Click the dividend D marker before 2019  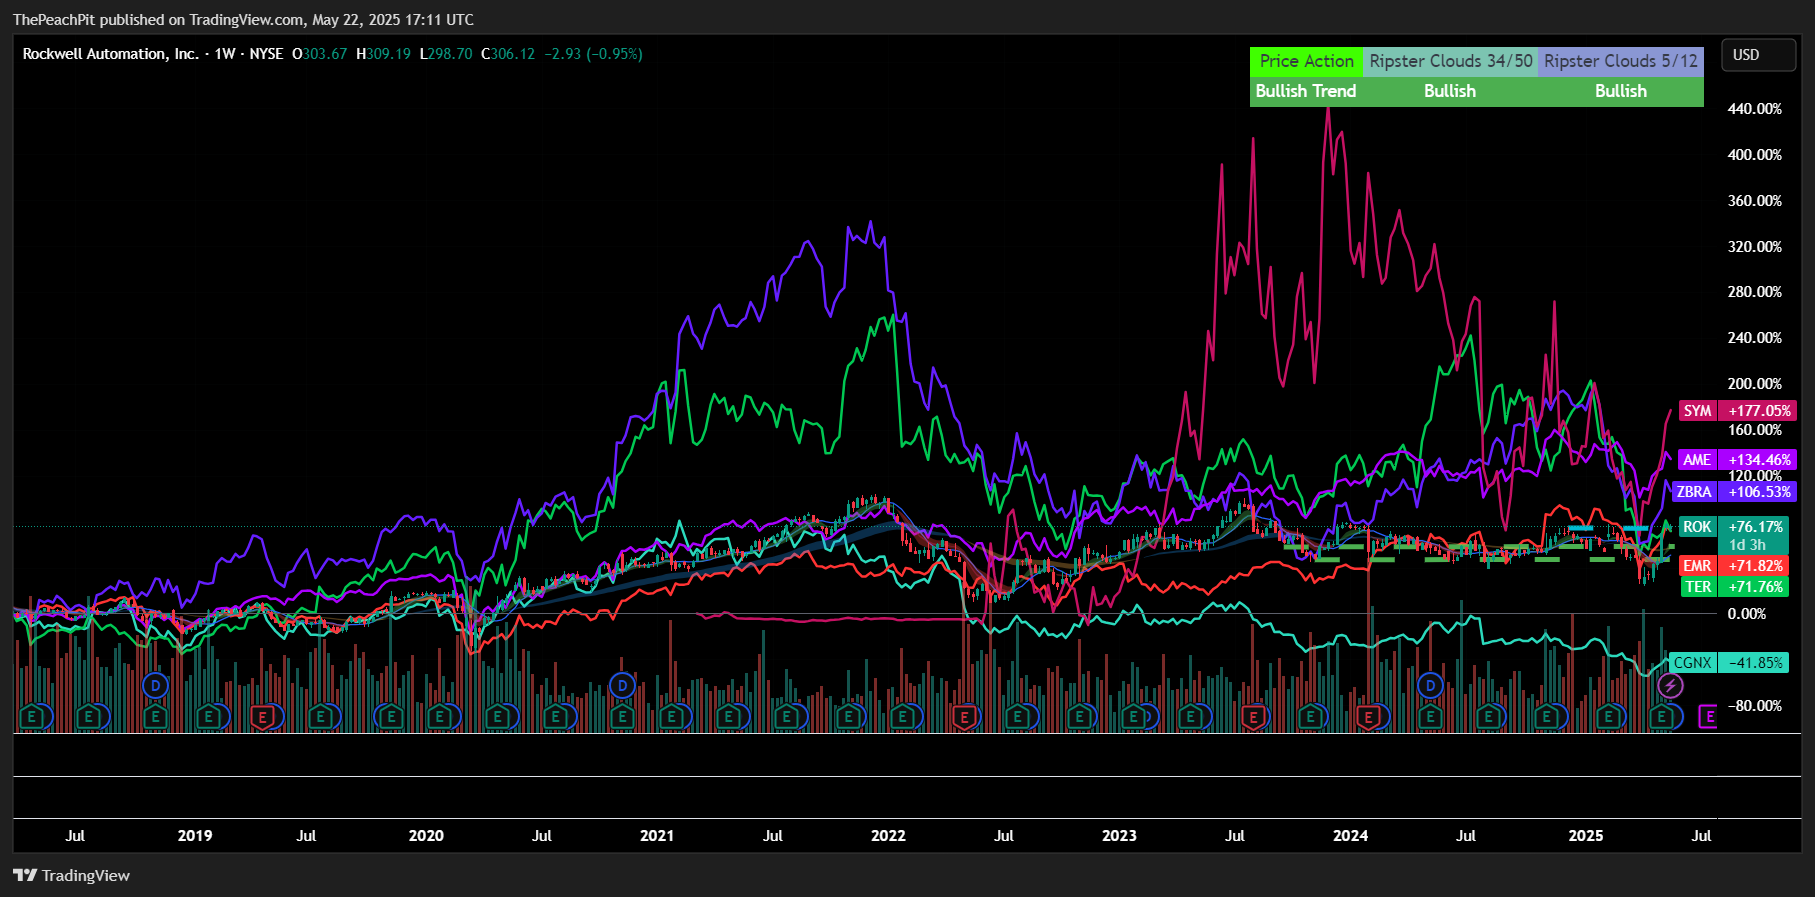[155, 686]
